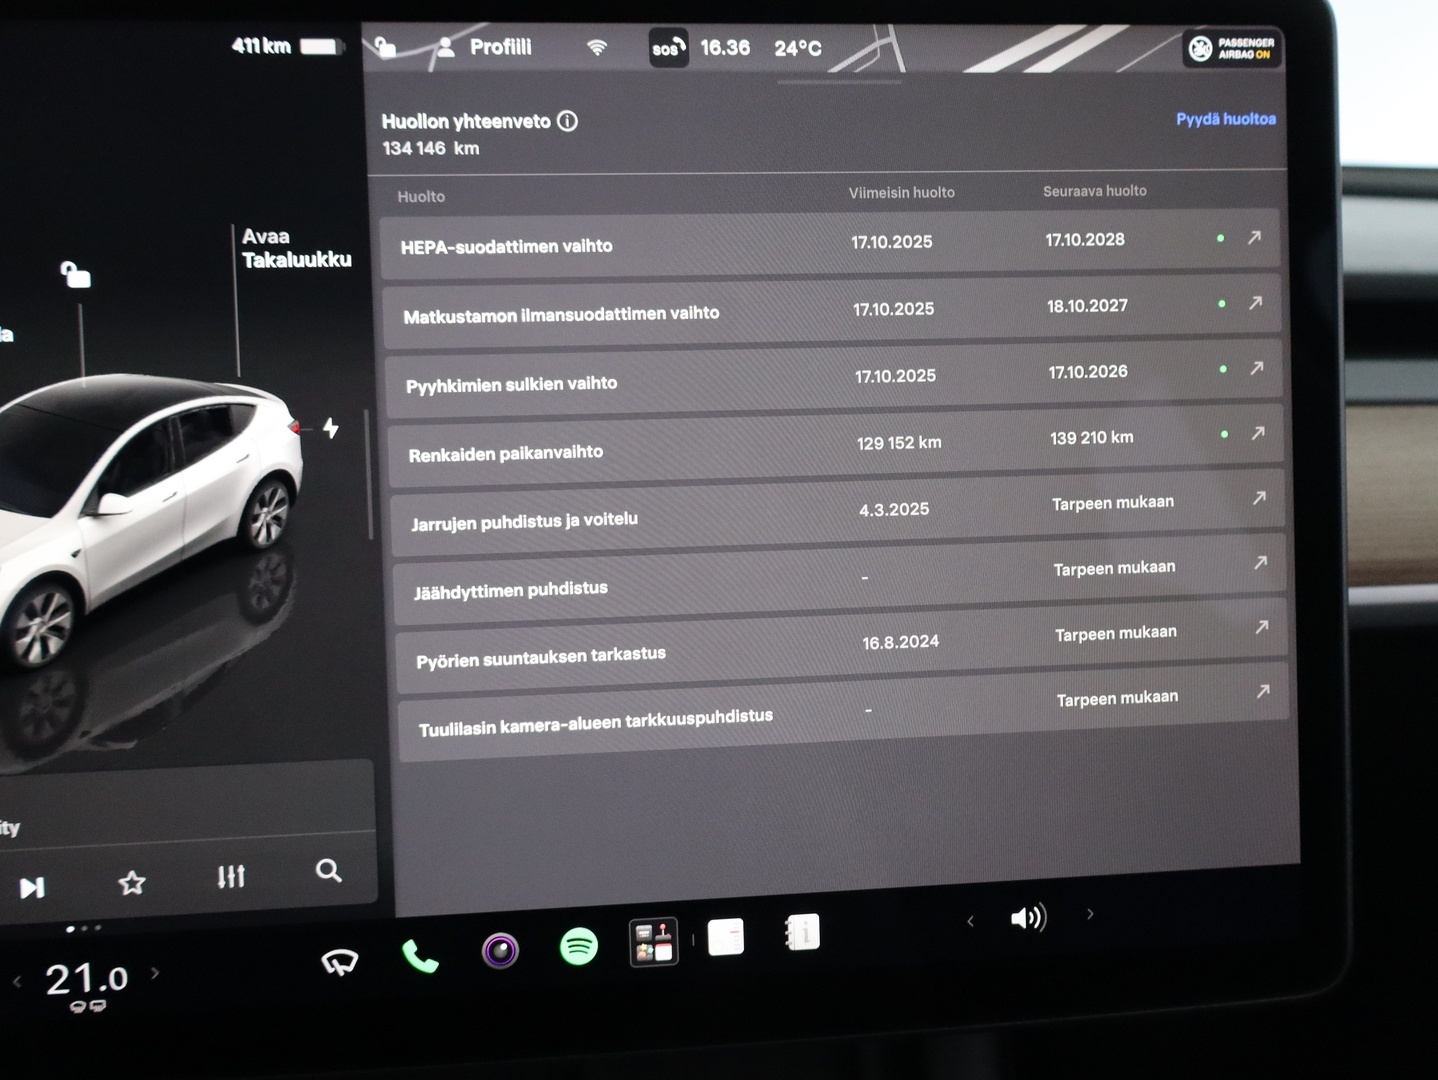
Task: Open Renkaiden paikanvaihto row arrow
Action: (x=1258, y=433)
